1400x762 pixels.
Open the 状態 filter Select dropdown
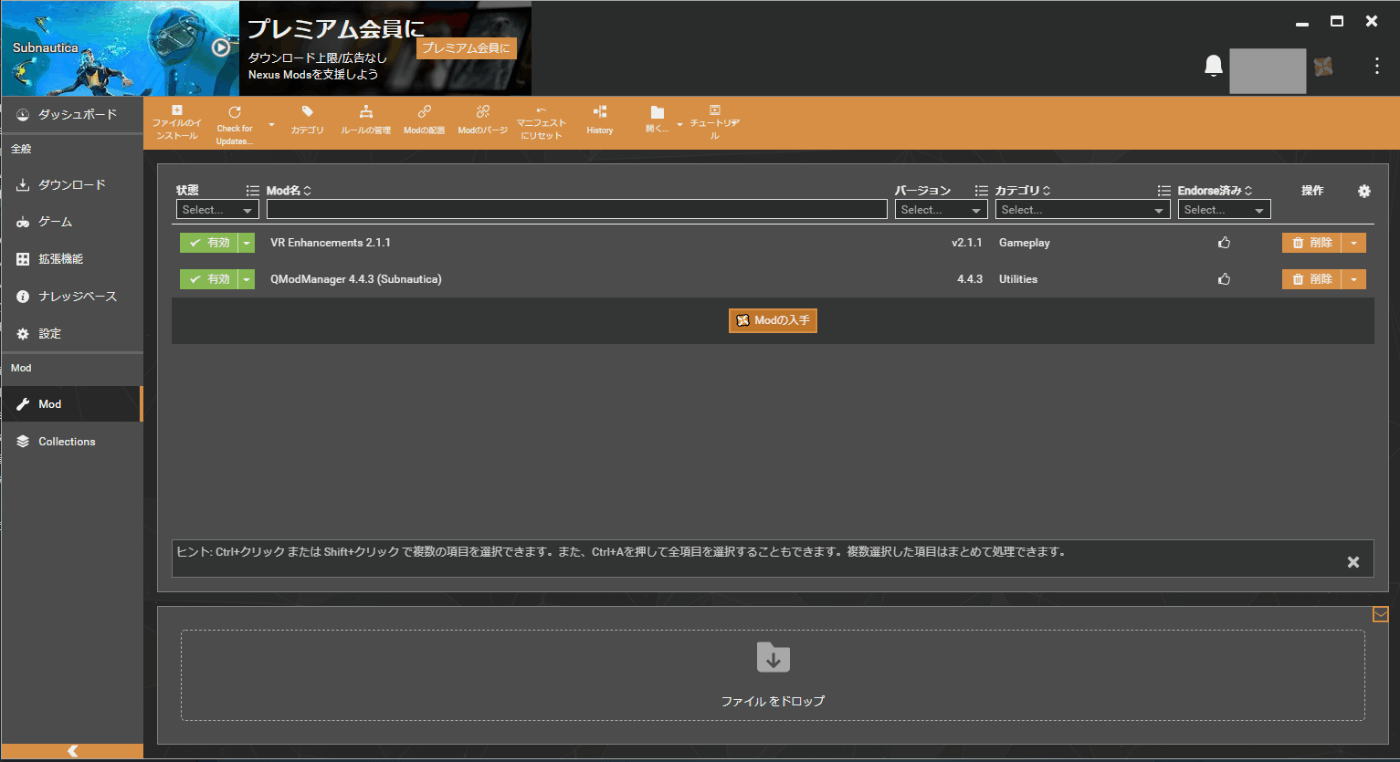pyautogui.click(x=217, y=210)
